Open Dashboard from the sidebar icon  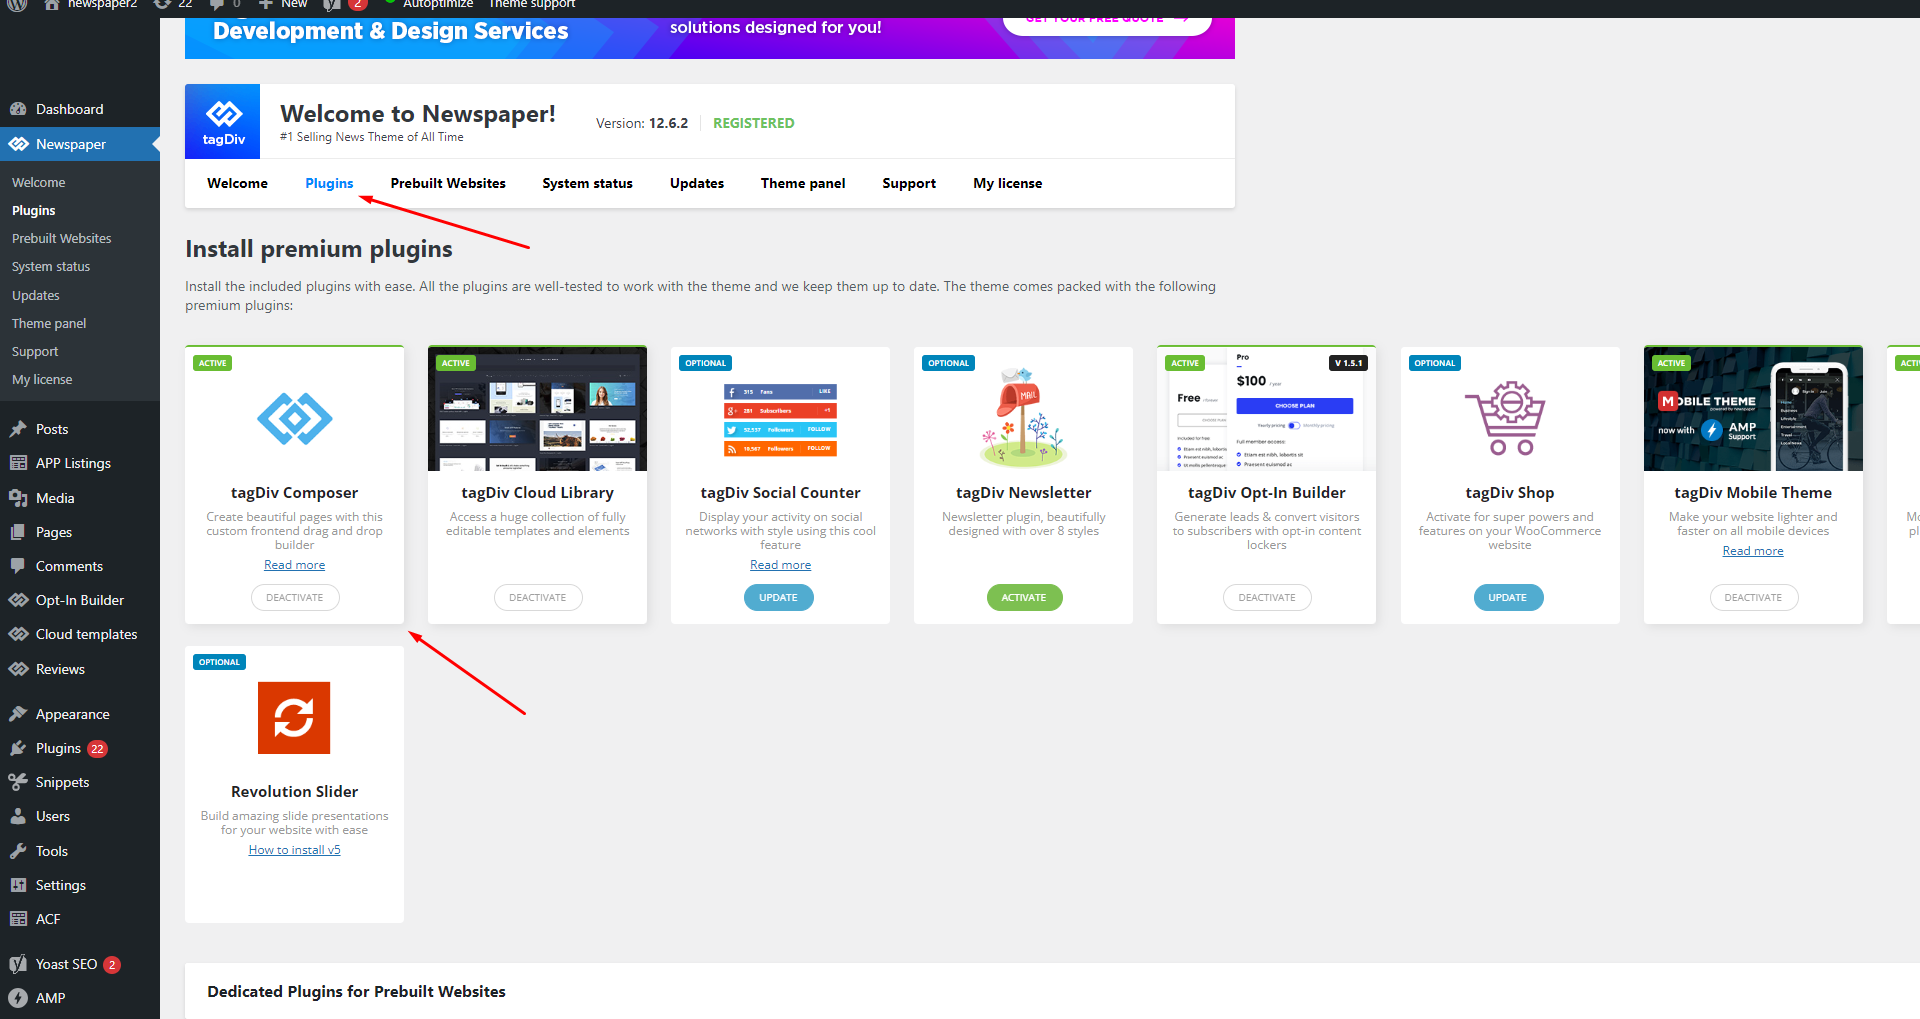pyautogui.click(x=18, y=109)
